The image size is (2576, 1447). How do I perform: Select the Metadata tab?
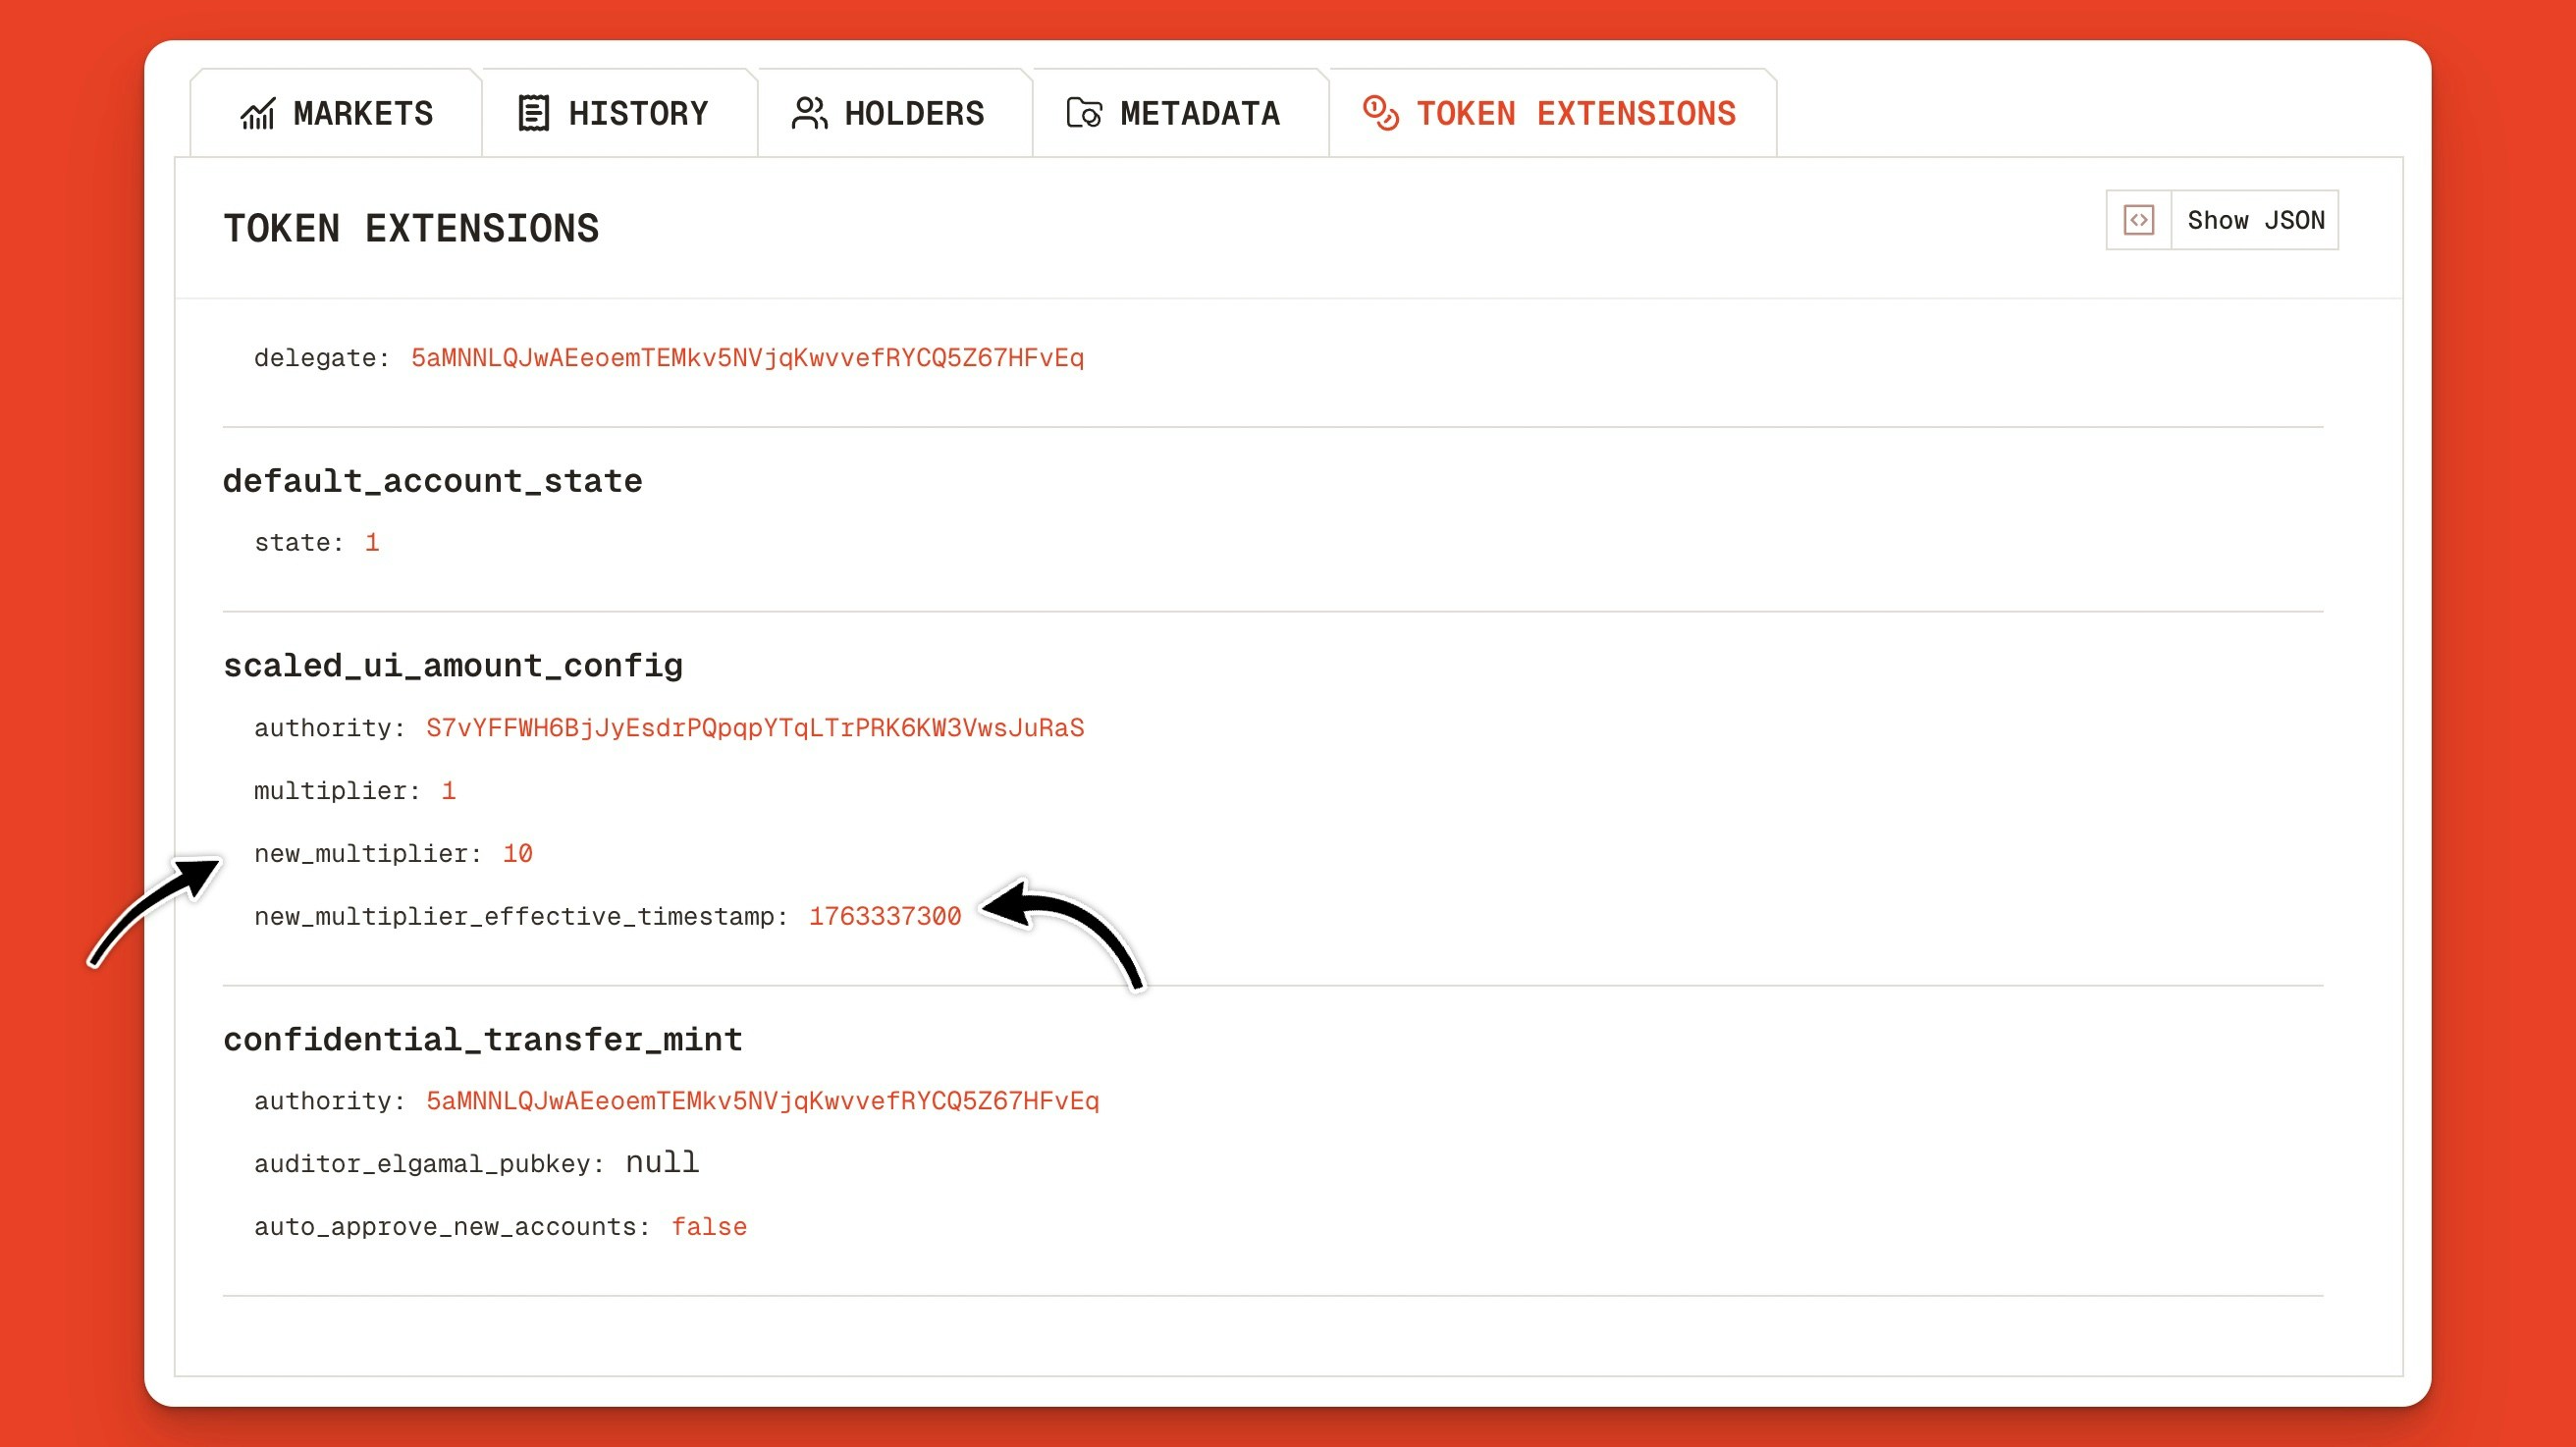[1199, 114]
